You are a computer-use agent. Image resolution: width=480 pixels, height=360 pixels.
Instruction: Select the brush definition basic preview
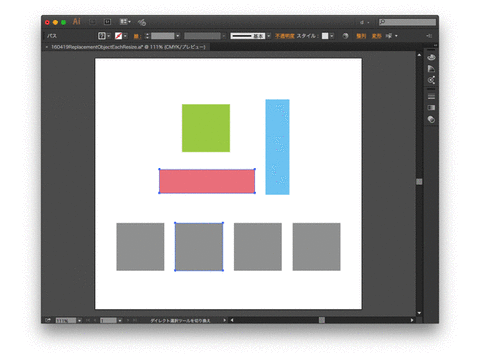248,36
